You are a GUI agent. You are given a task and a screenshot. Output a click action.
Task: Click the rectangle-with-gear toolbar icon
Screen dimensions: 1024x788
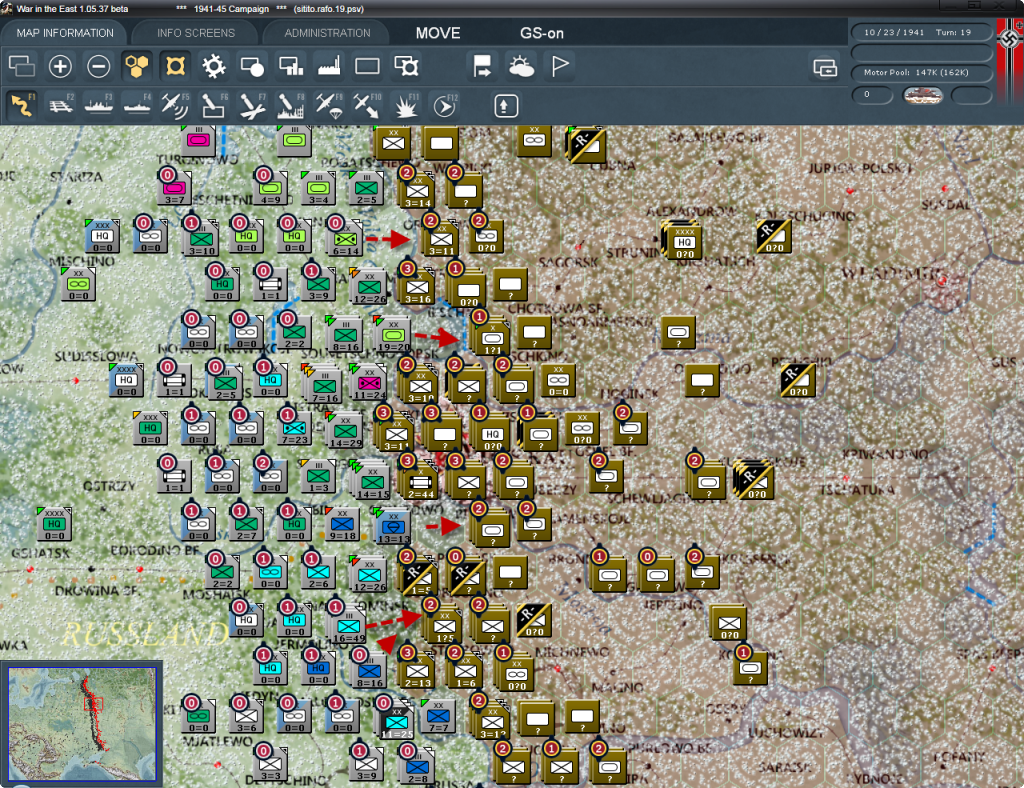point(406,66)
